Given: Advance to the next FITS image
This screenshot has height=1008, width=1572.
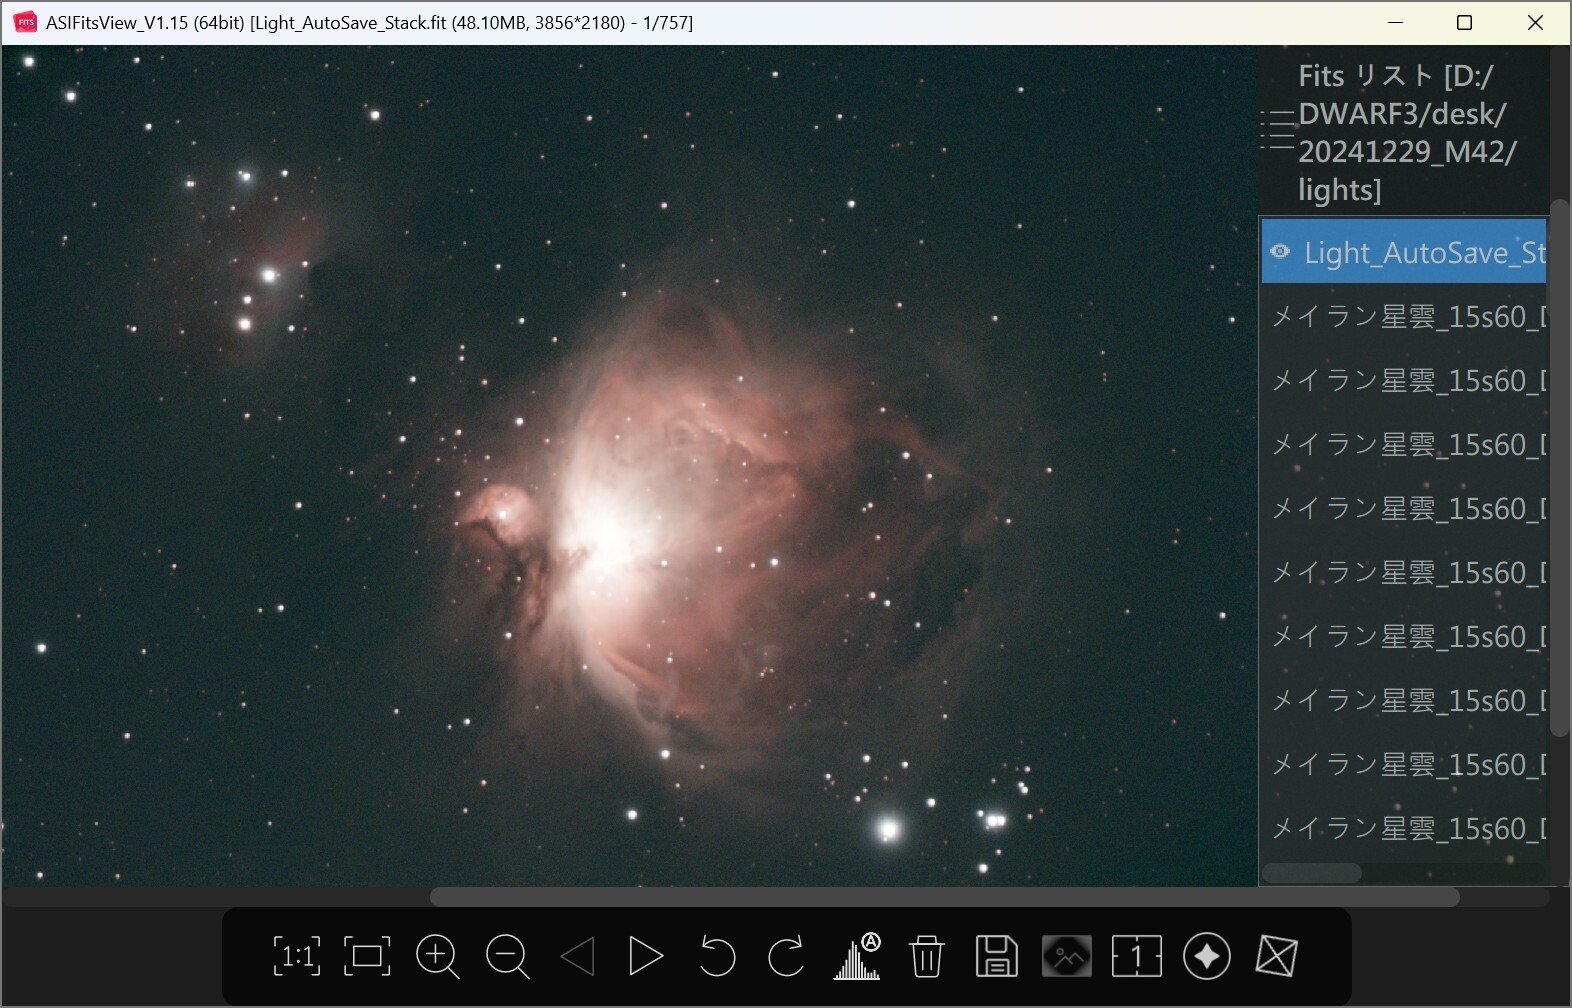Looking at the screenshot, I should click(x=646, y=957).
